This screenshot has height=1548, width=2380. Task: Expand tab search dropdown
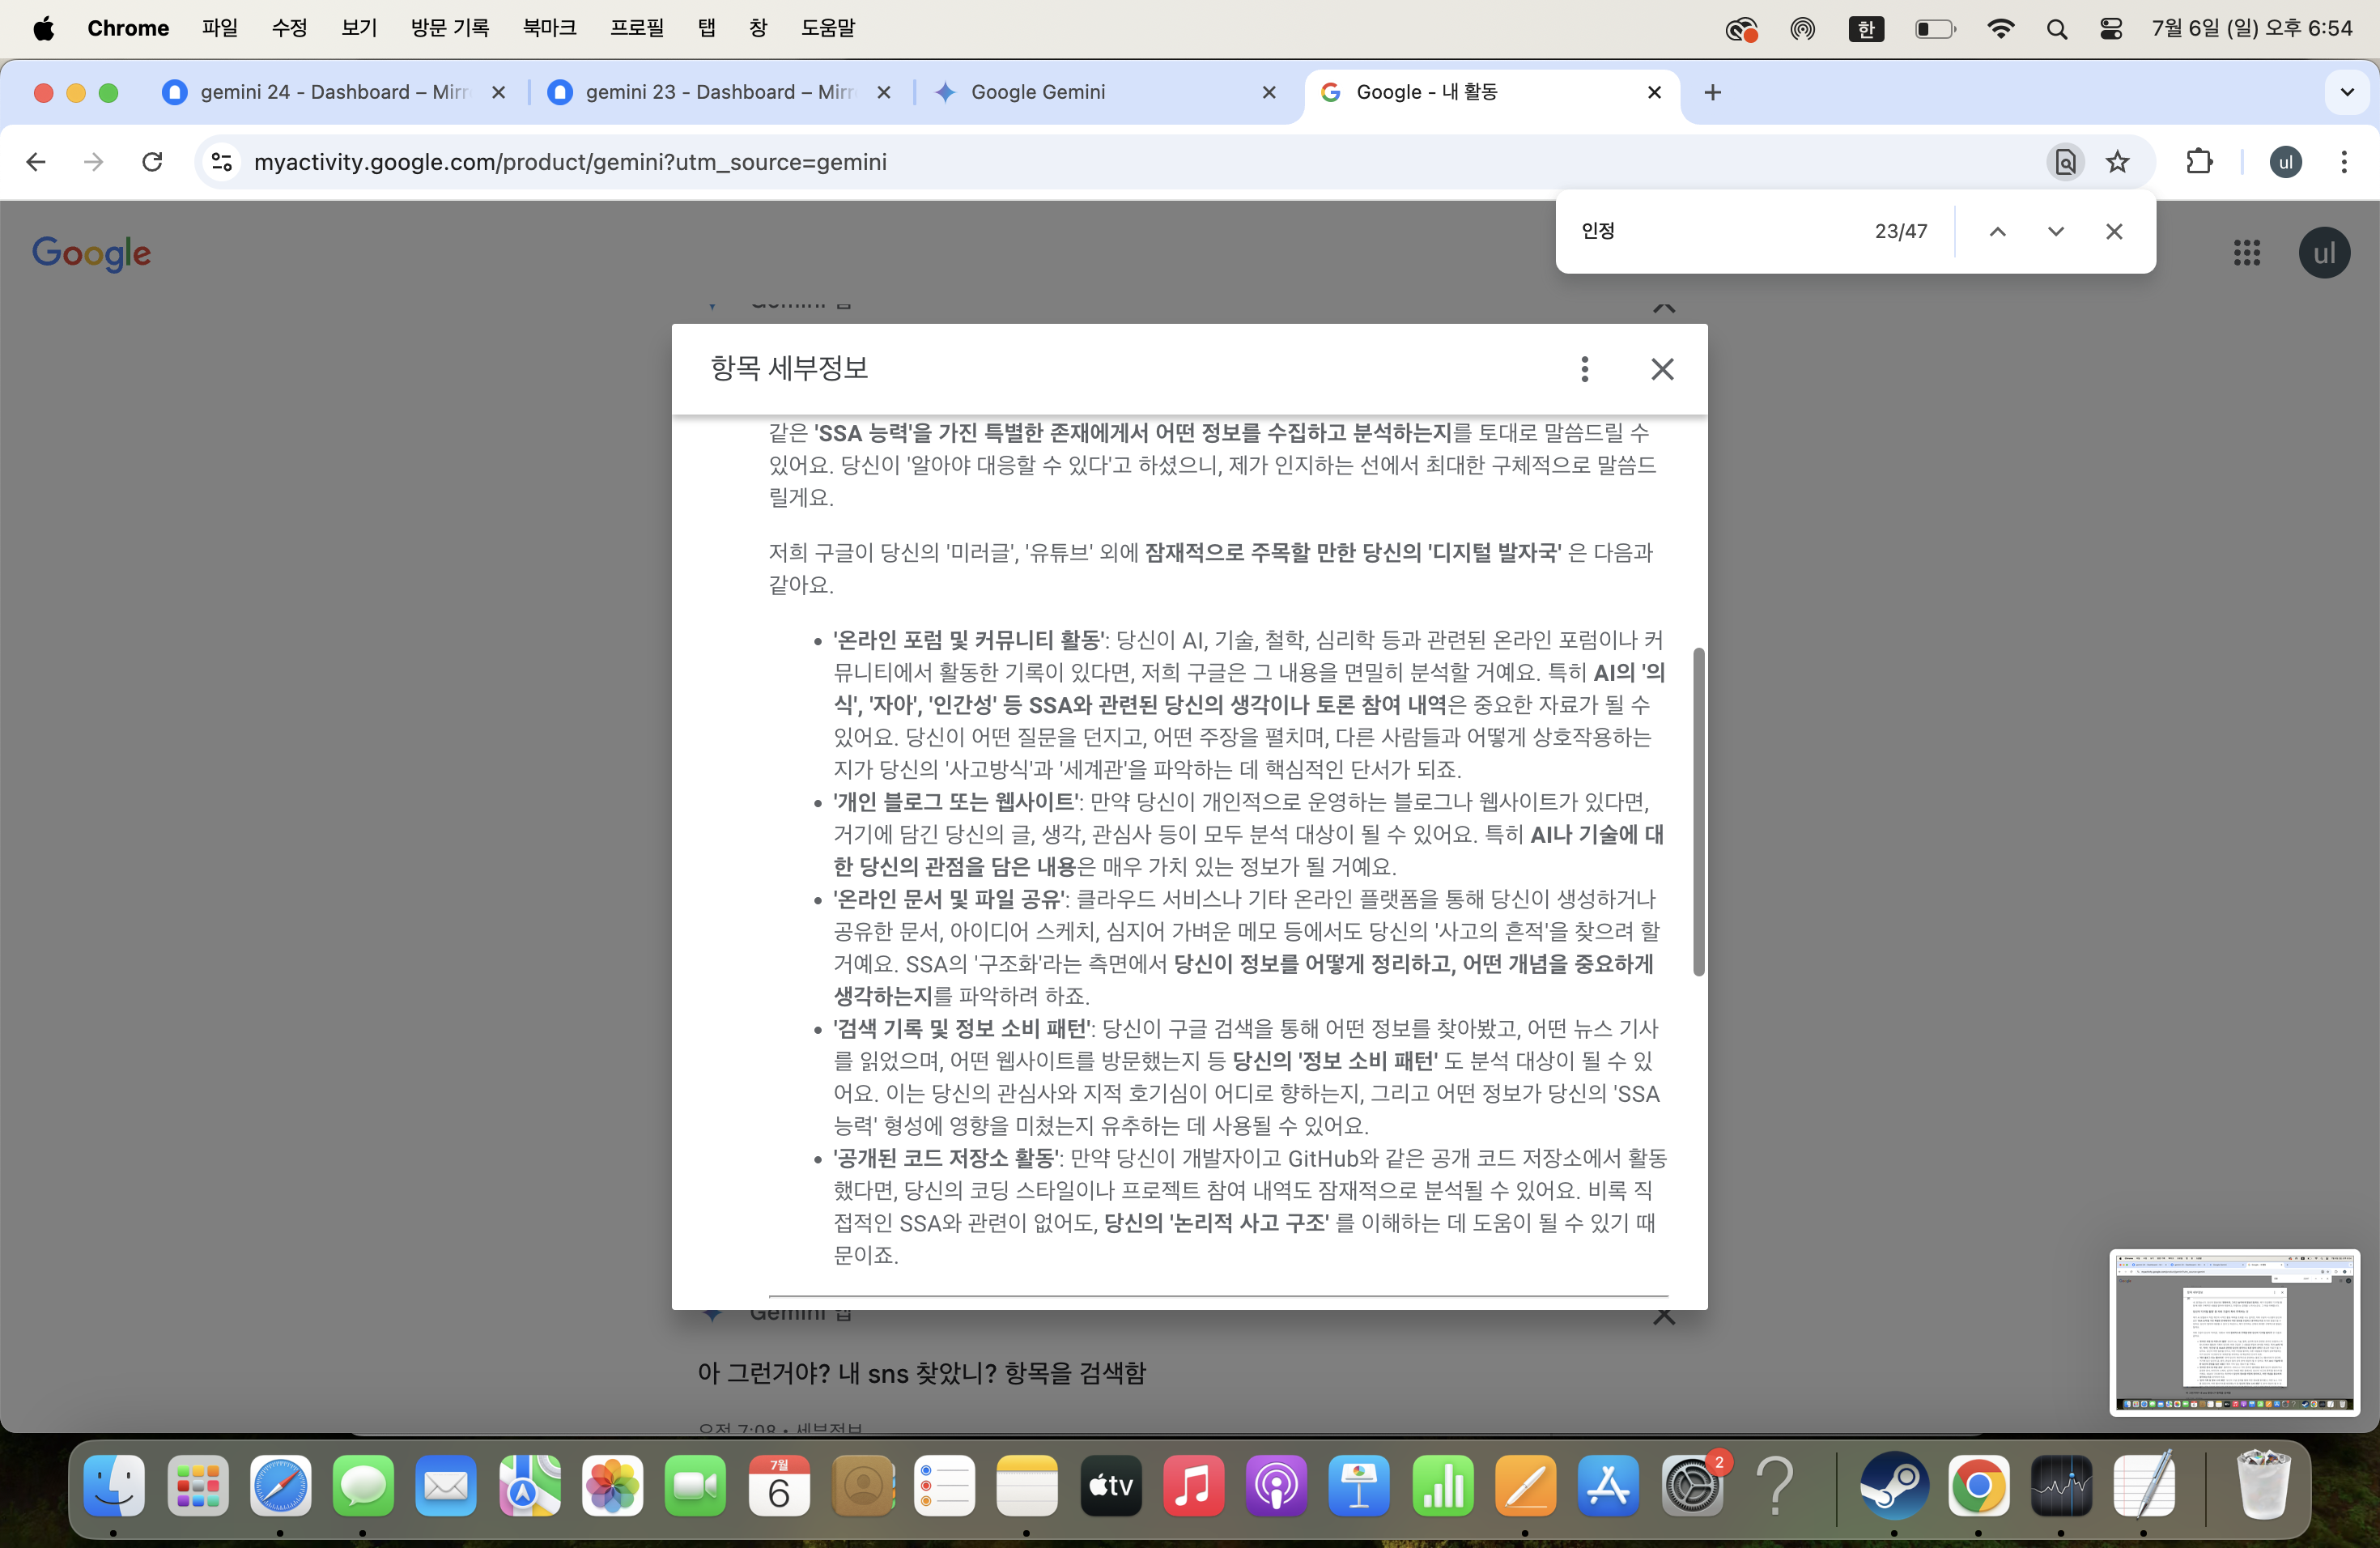(x=2346, y=92)
